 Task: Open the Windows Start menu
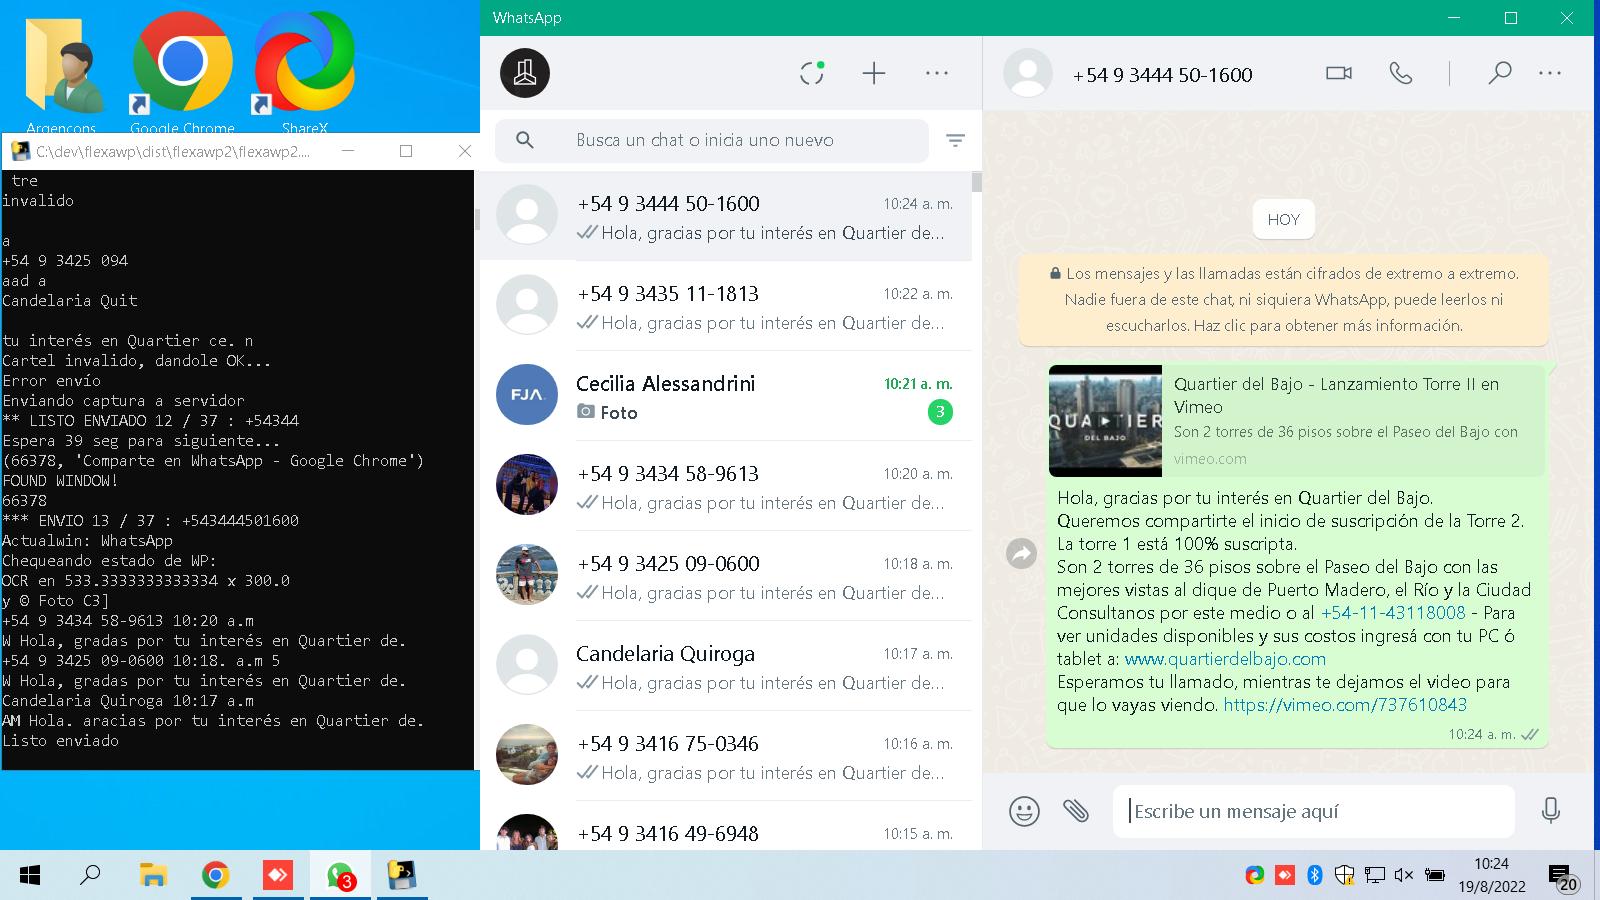pyautogui.click(x=30, y=876)
